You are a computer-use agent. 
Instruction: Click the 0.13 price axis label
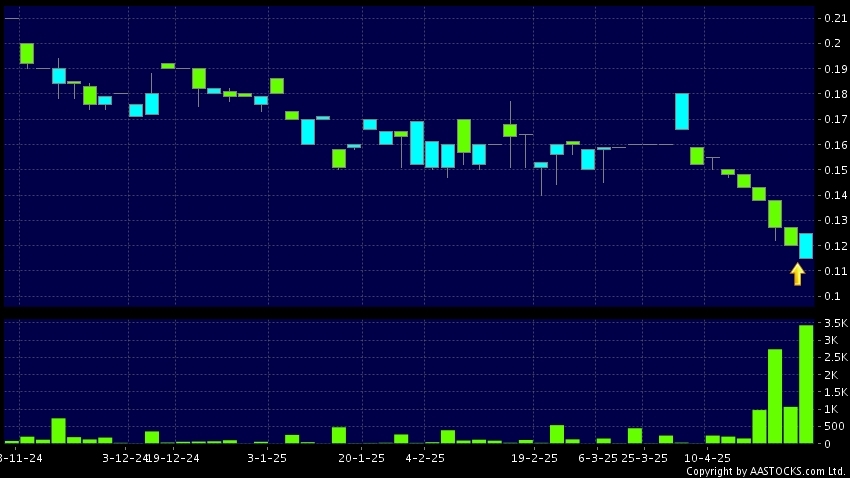(x=835, y=220)
